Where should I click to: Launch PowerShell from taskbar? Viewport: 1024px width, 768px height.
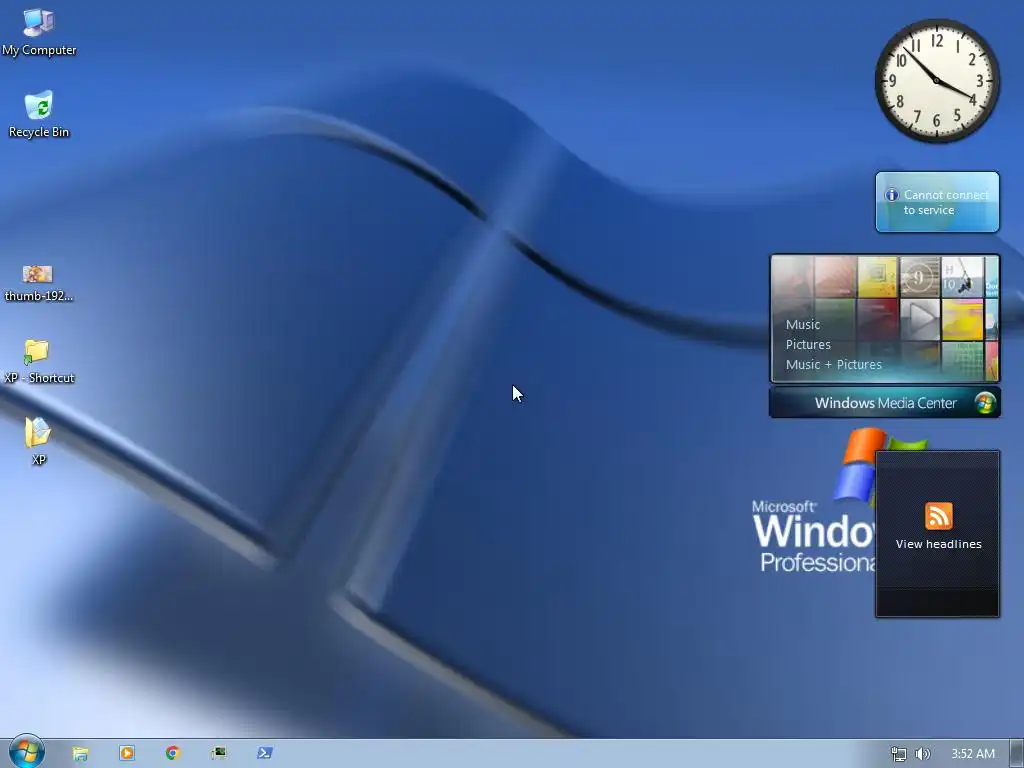point(264,753)
